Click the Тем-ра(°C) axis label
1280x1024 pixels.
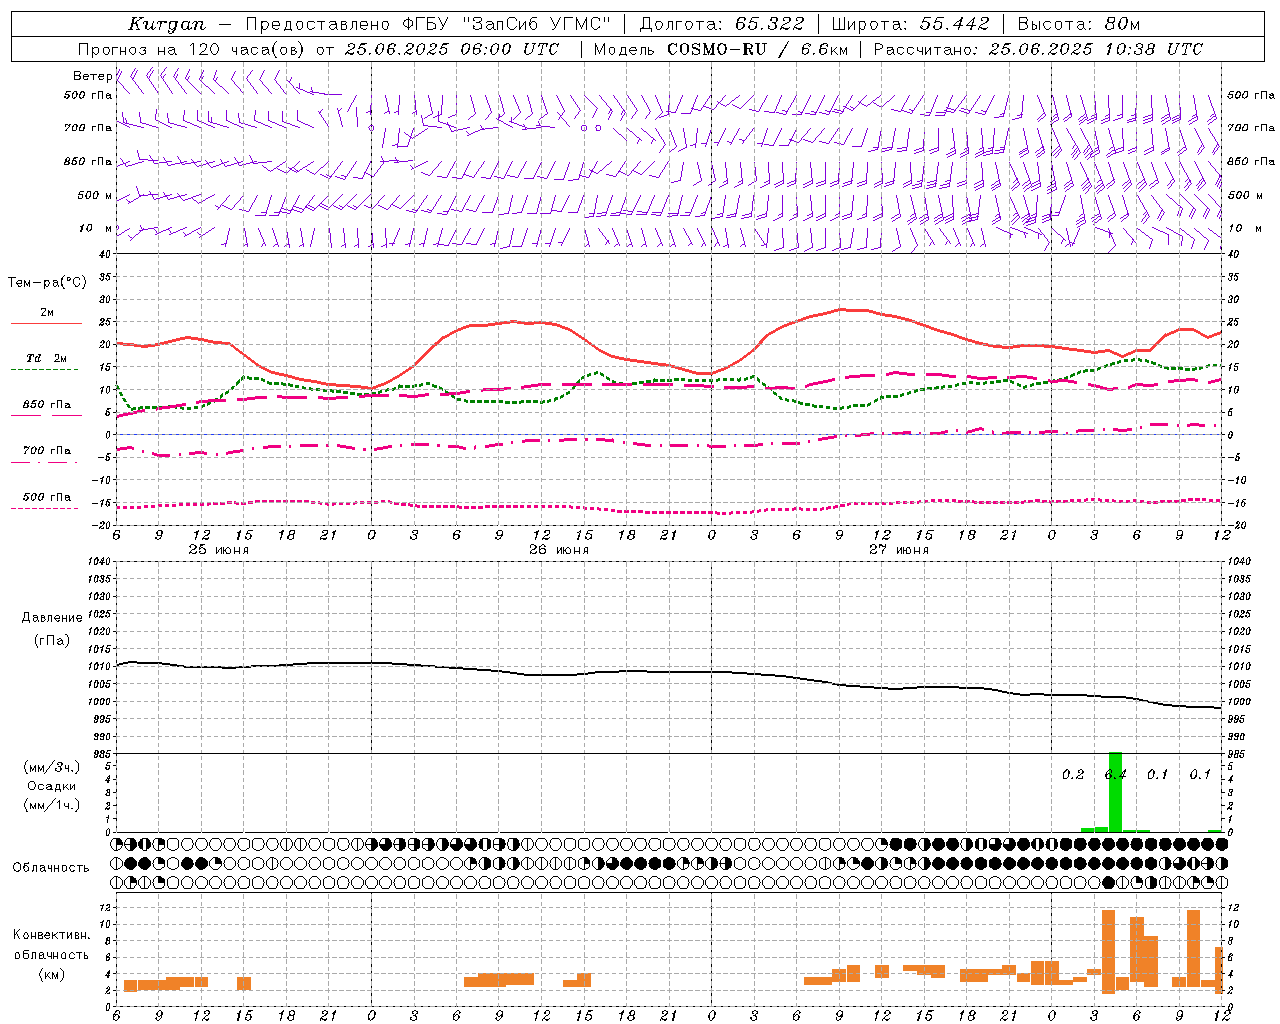pyautogui.click(x=47, y=283)
